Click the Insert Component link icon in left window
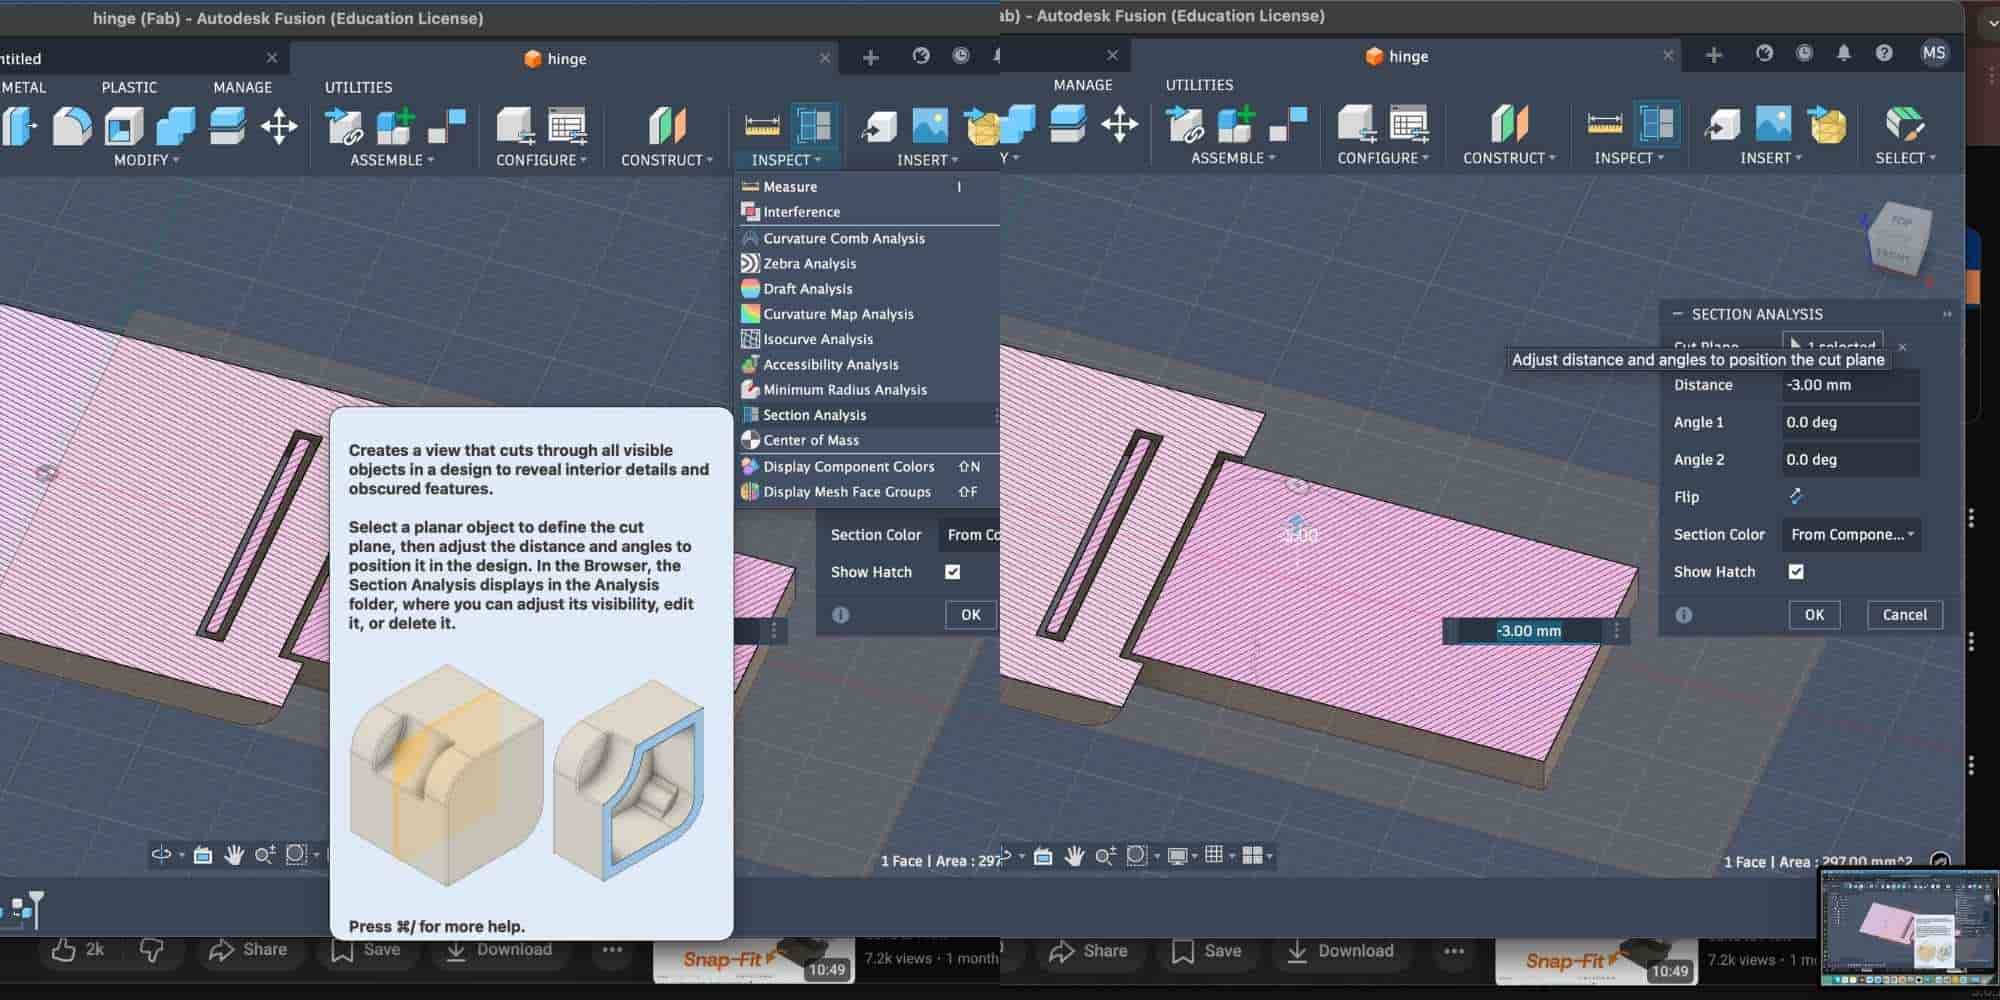Viewport: 2000px width, 1000px height. pyautogui.click(x=344, y=126)
